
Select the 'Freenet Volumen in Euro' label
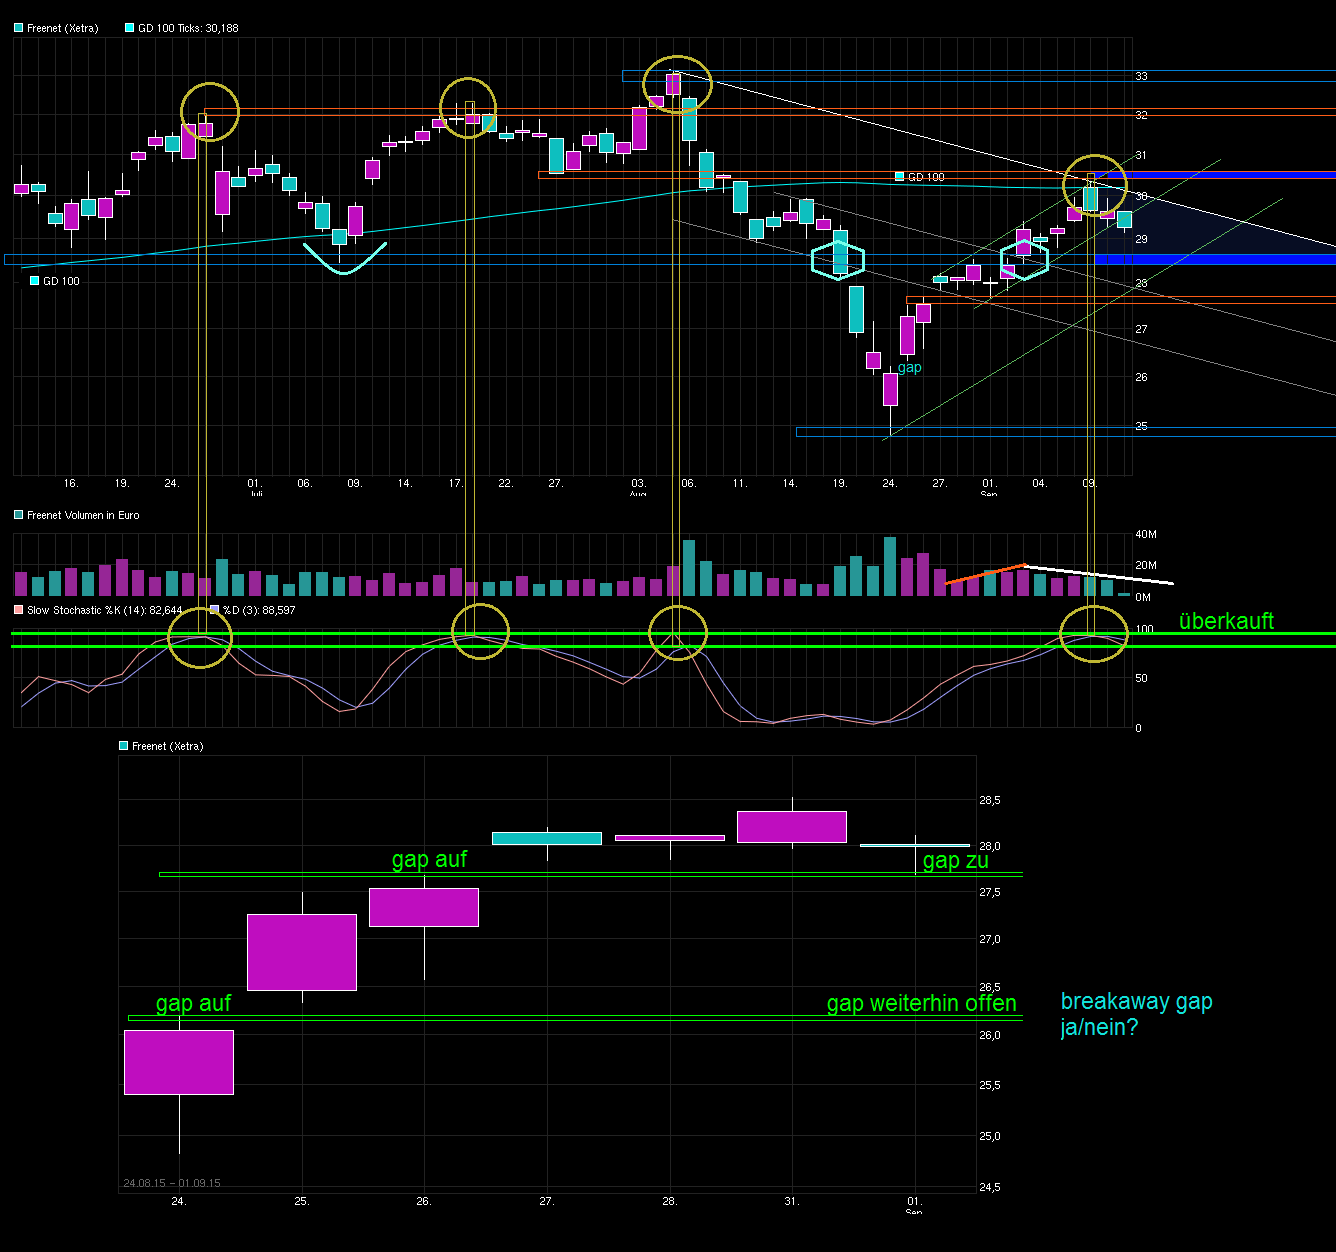(83, 515)
